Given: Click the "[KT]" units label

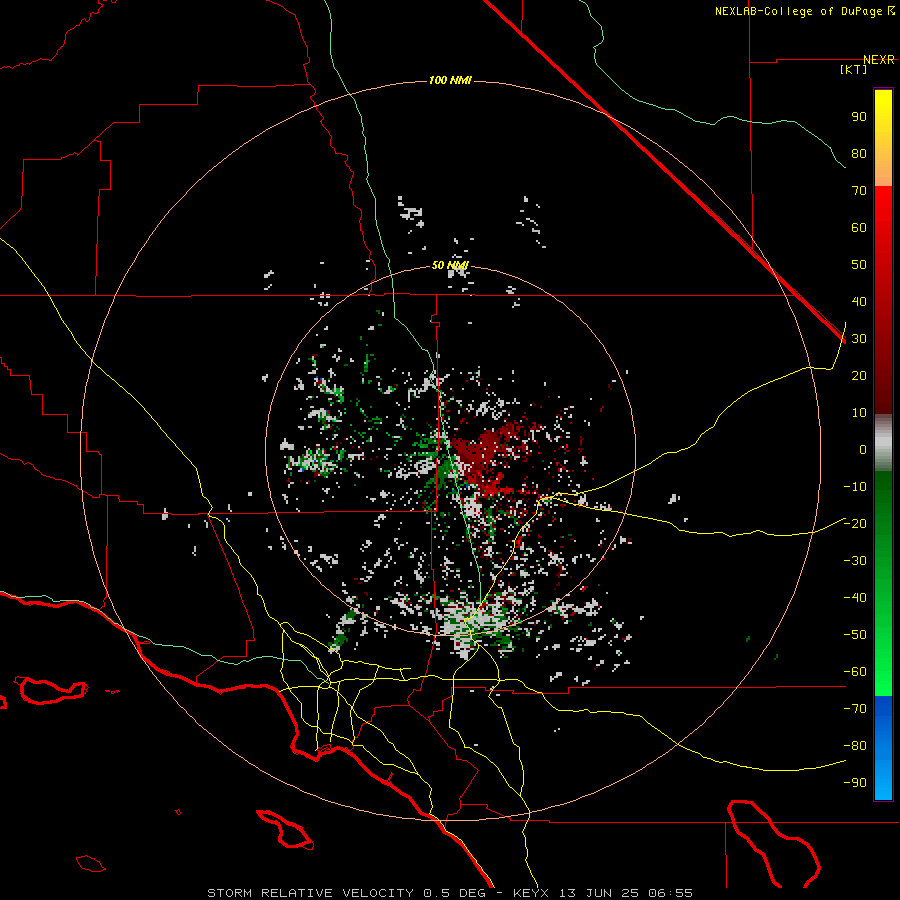Looking at the screenshot, I should pyautogui.click(x=854, y=69).
